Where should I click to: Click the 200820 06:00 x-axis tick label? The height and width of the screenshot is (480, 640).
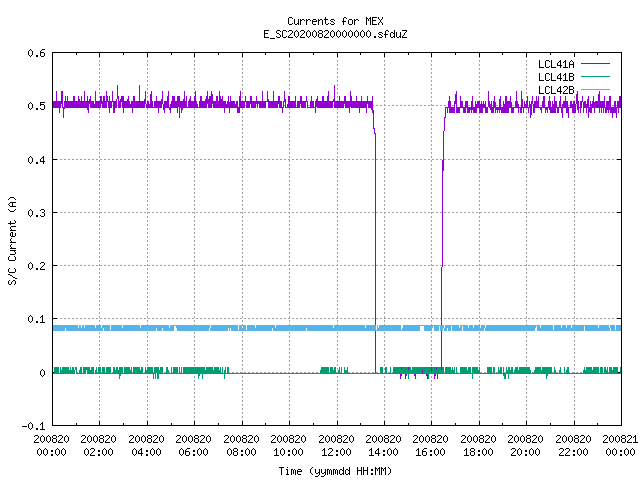click(193, 446)
